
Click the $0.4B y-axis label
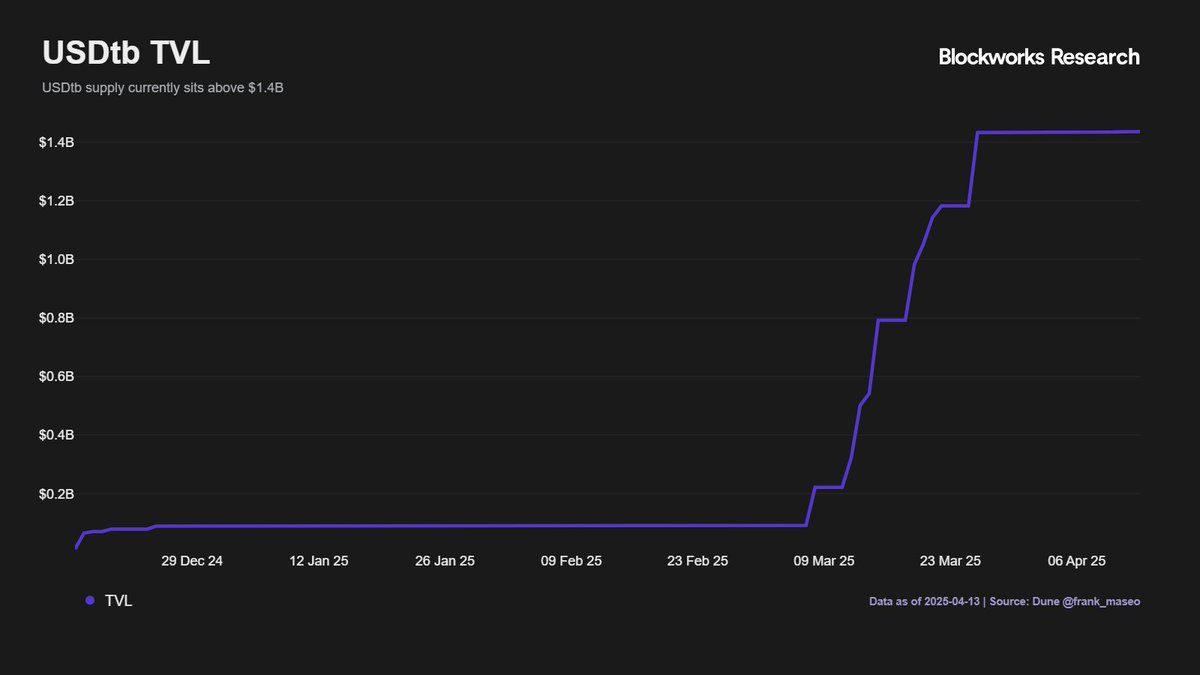56,436
